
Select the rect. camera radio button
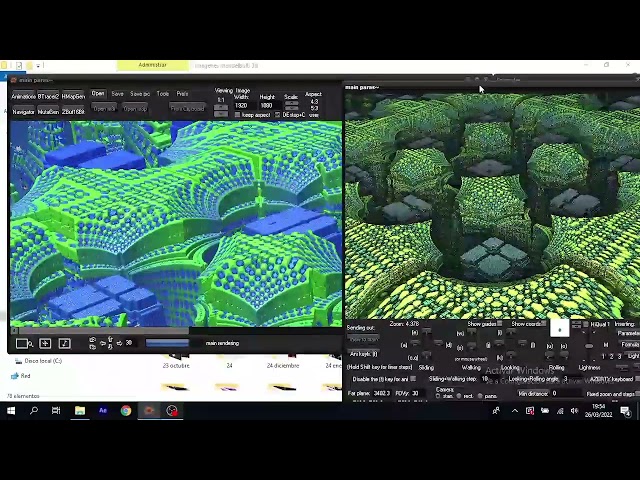[x=459, y=396]
